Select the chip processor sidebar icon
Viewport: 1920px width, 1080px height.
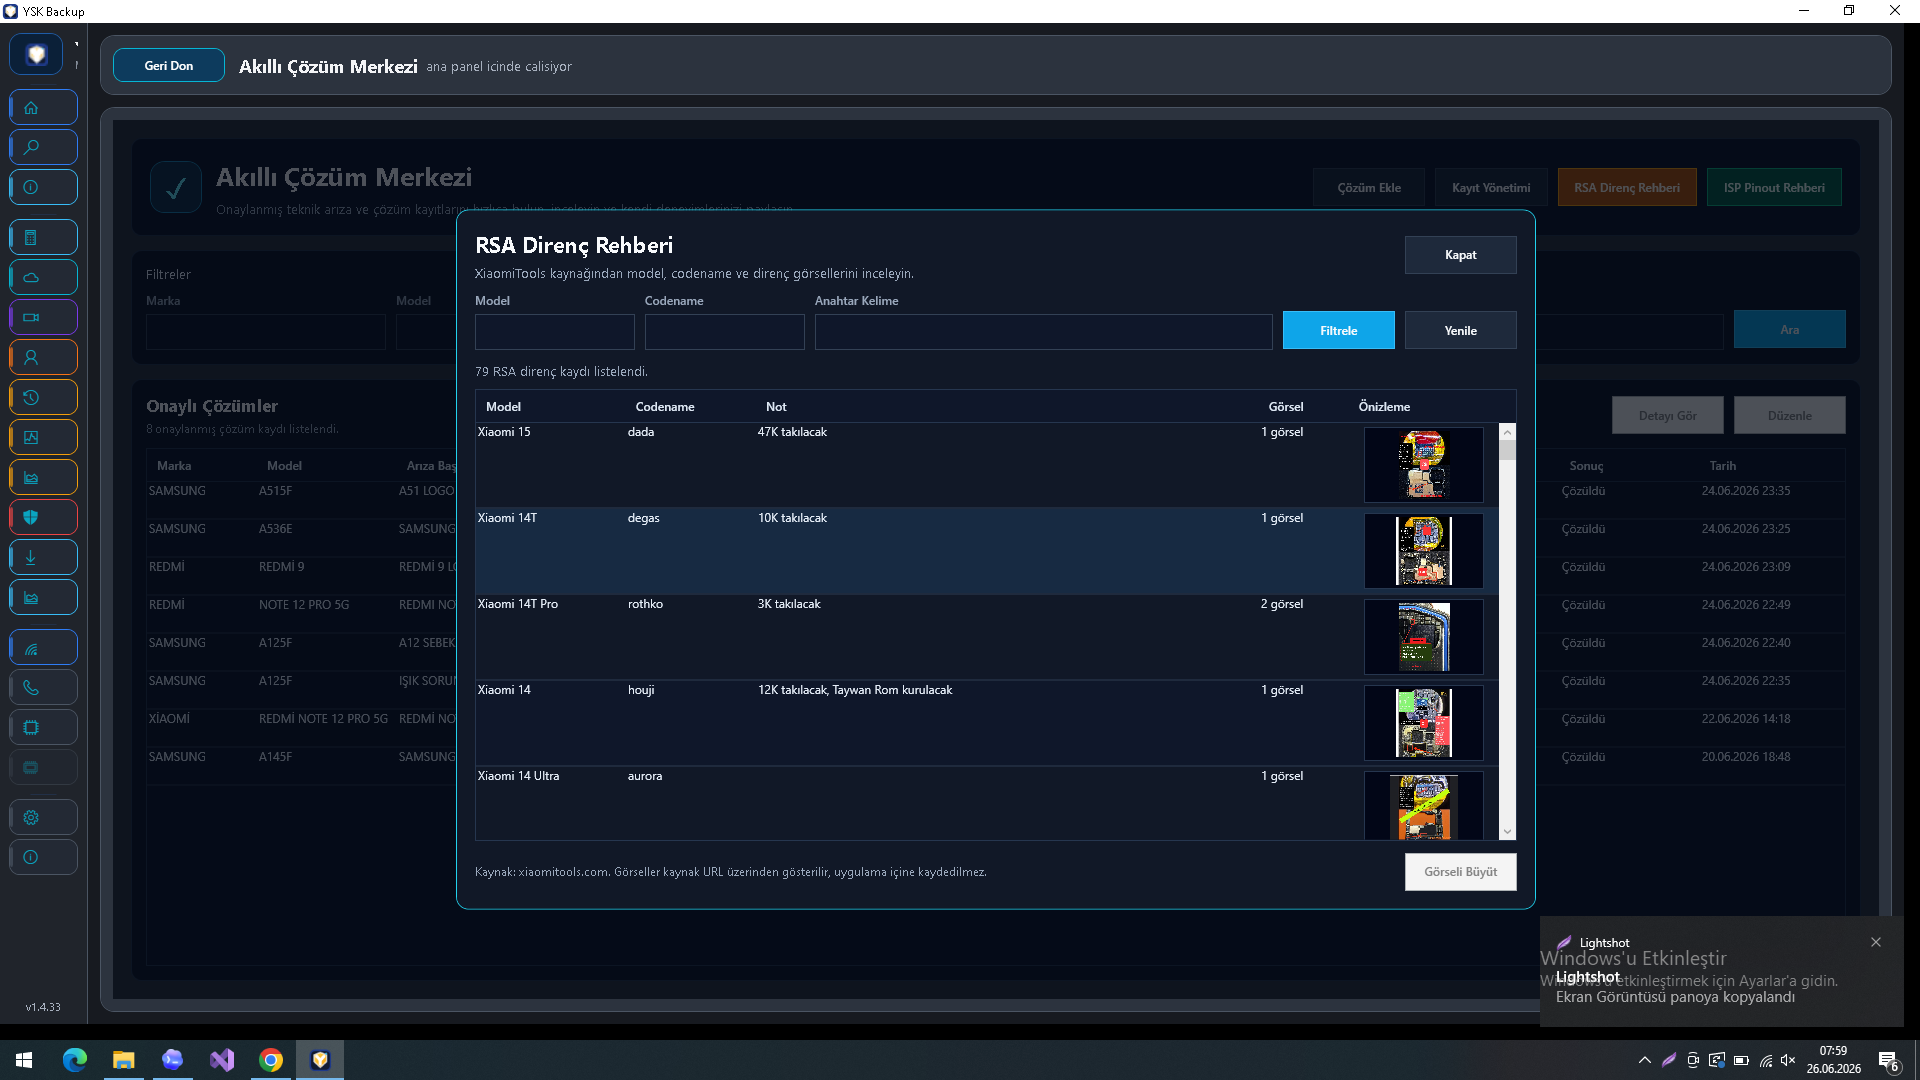(43, 727)
